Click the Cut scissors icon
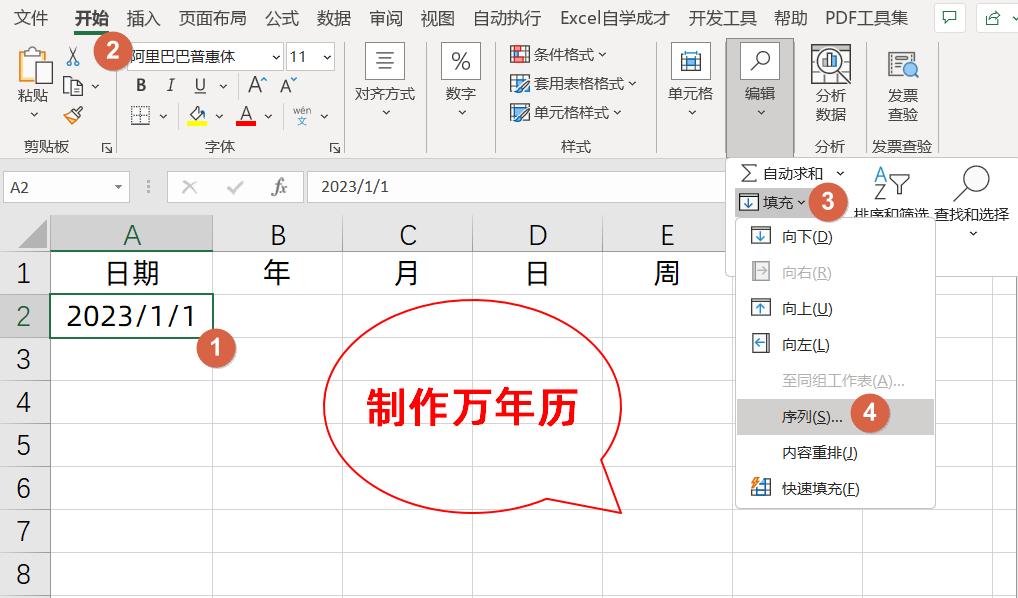The height and width of the screenshot is (598, 1018). pyautogui.click(x=72, y=55)
